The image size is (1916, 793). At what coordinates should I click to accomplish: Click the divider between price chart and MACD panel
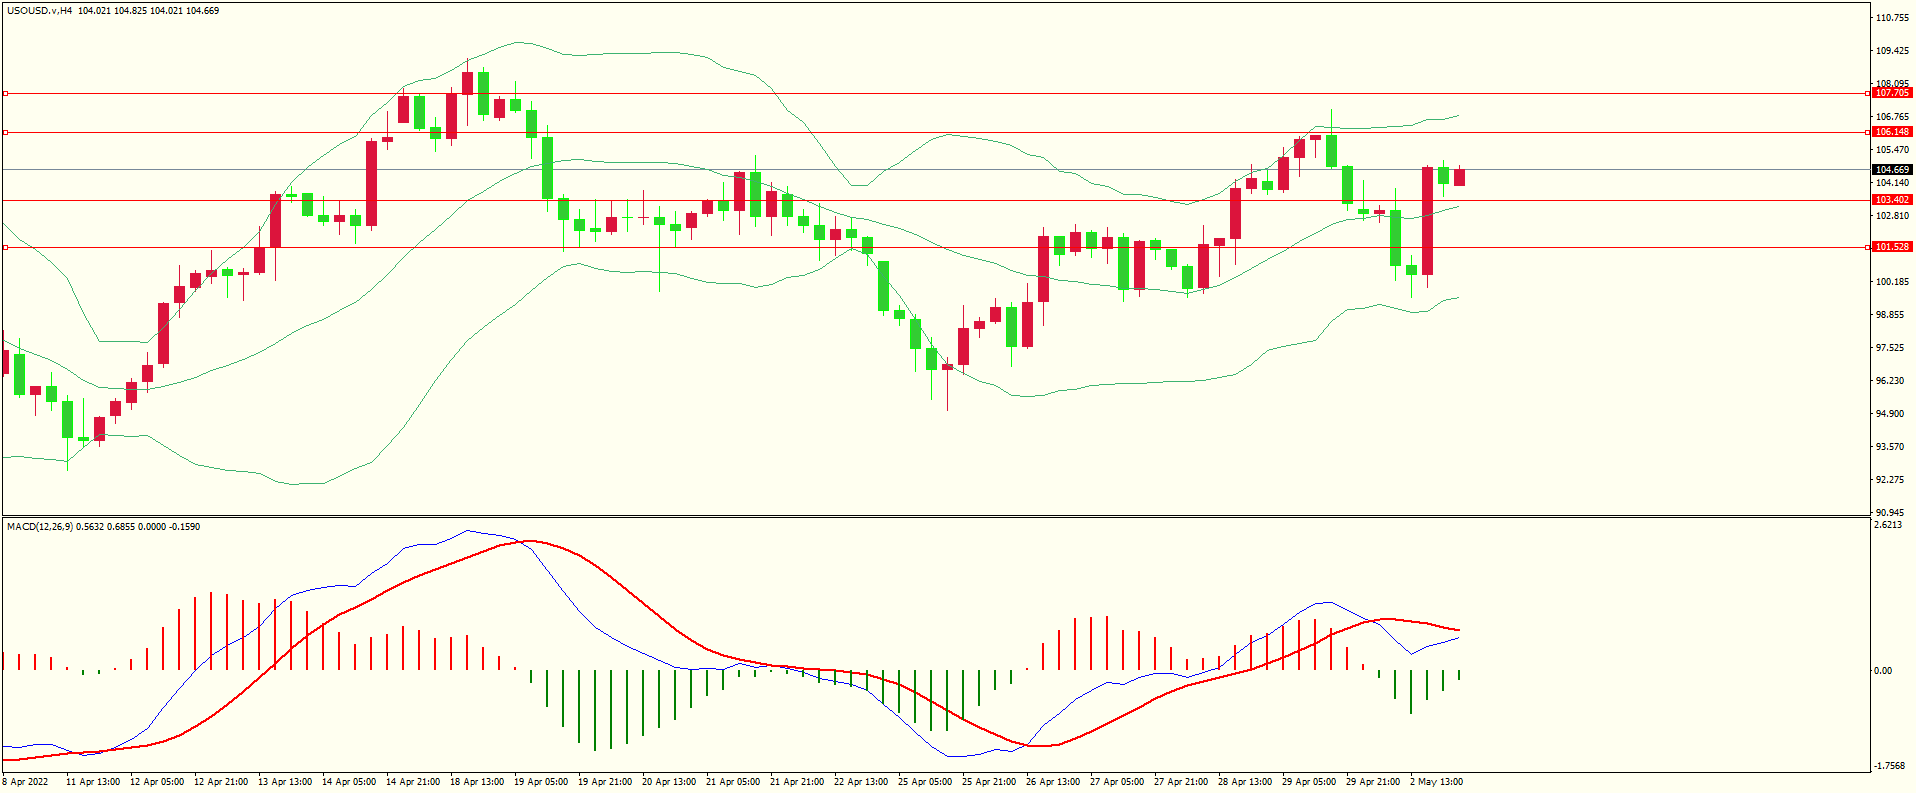pyautogui.click(x=935, y=517)
